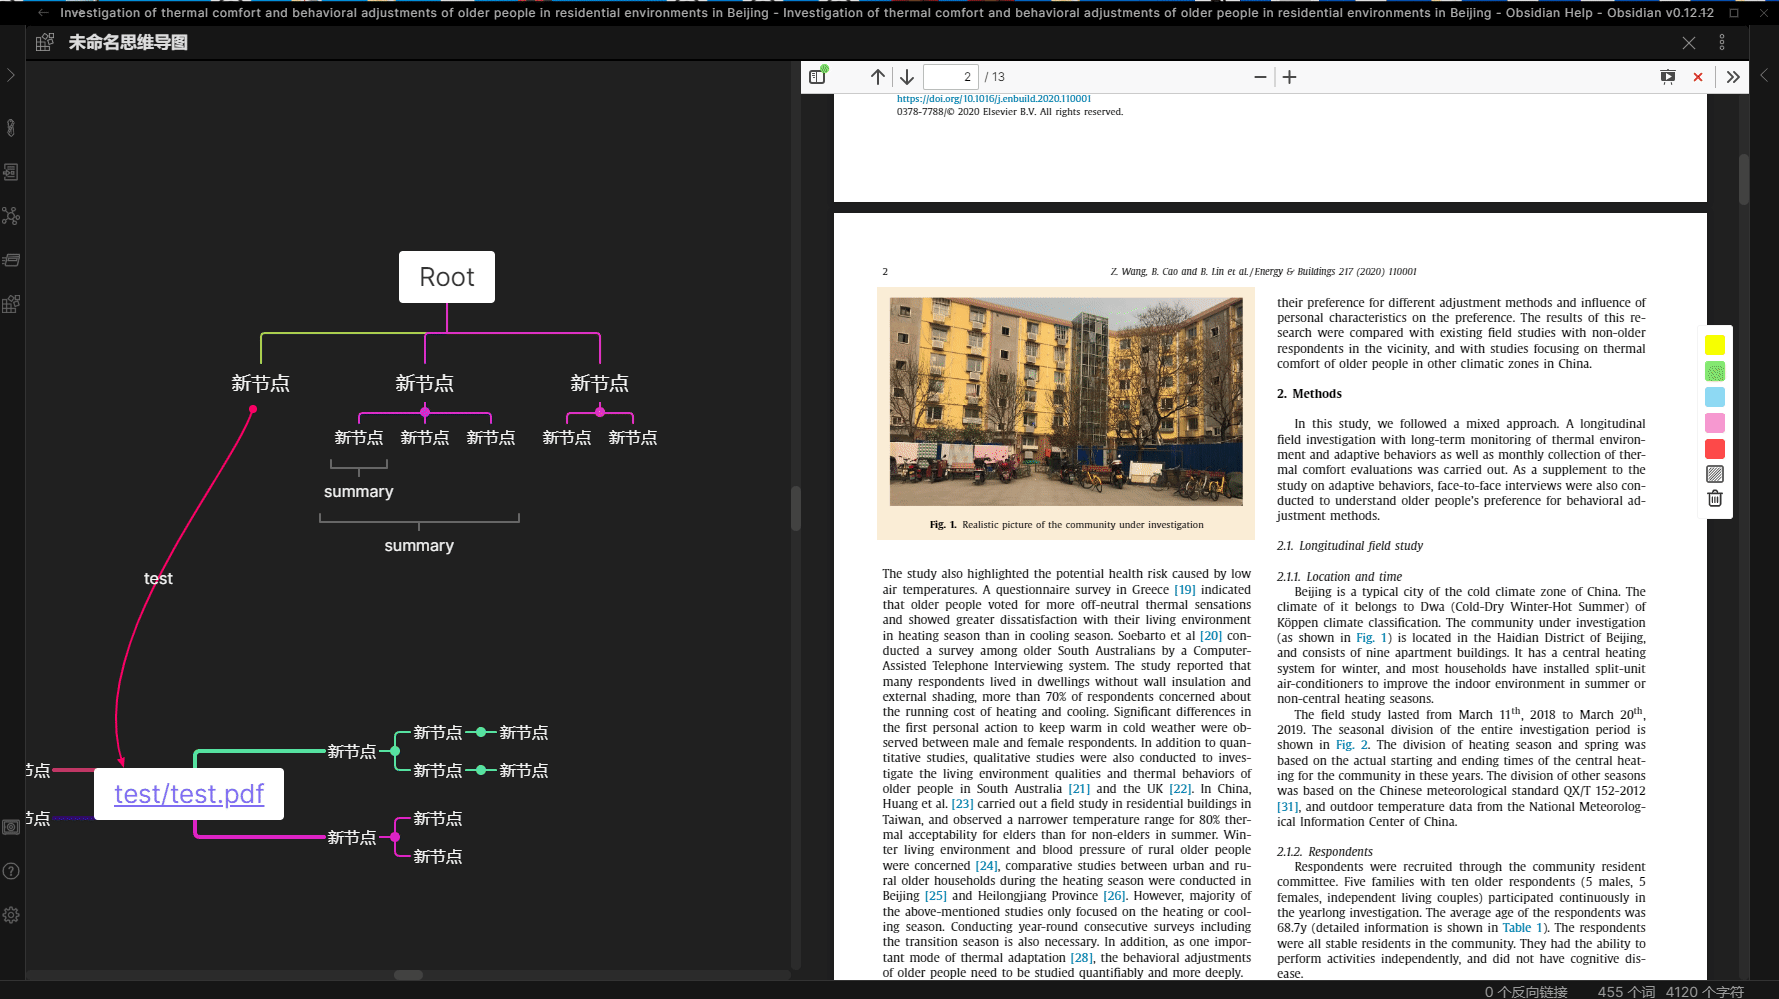
Task: Select the red highlight color swatch
Action: click(x=1715, y=449)
